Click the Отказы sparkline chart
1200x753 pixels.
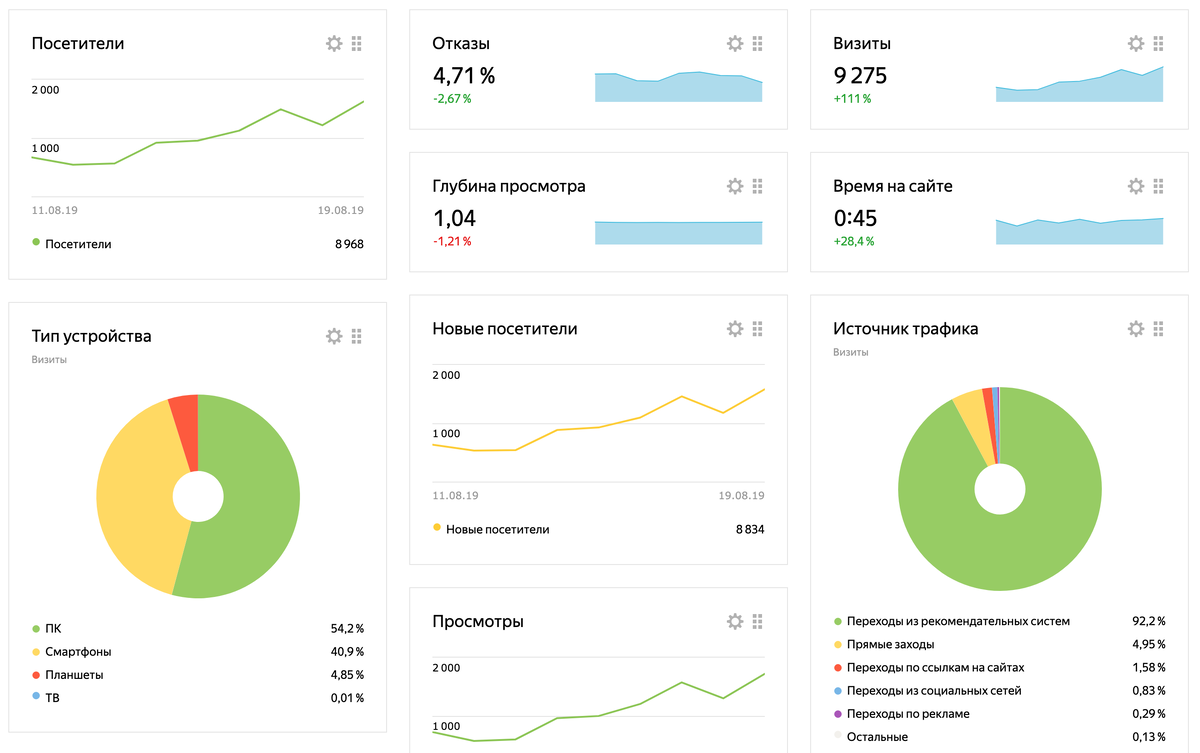(679, 86)
